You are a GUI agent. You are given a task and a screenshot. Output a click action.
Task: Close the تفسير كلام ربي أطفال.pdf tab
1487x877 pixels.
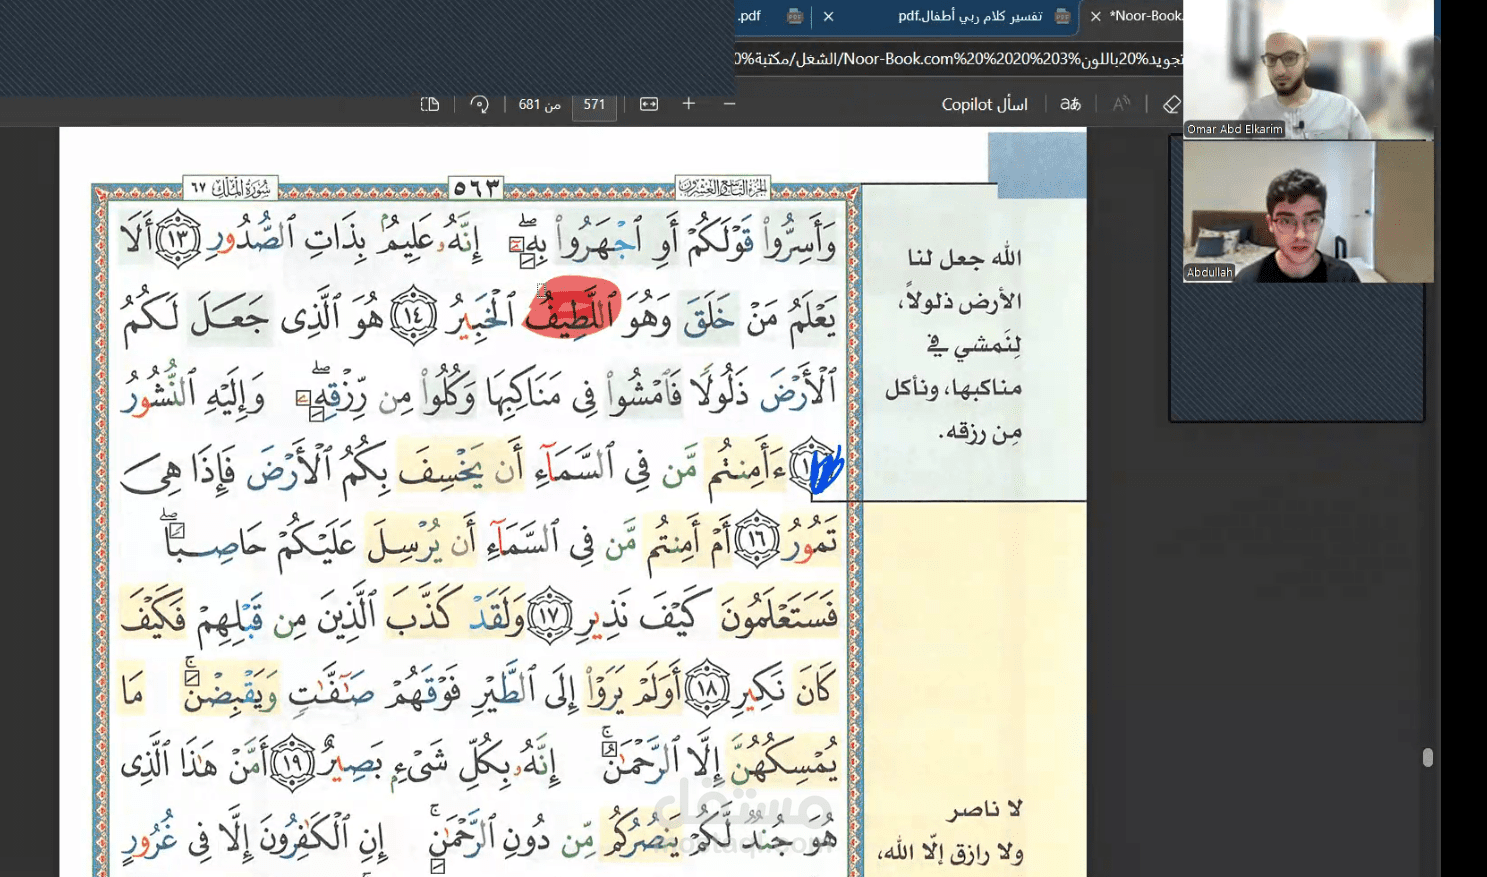[x=828, y=16]
